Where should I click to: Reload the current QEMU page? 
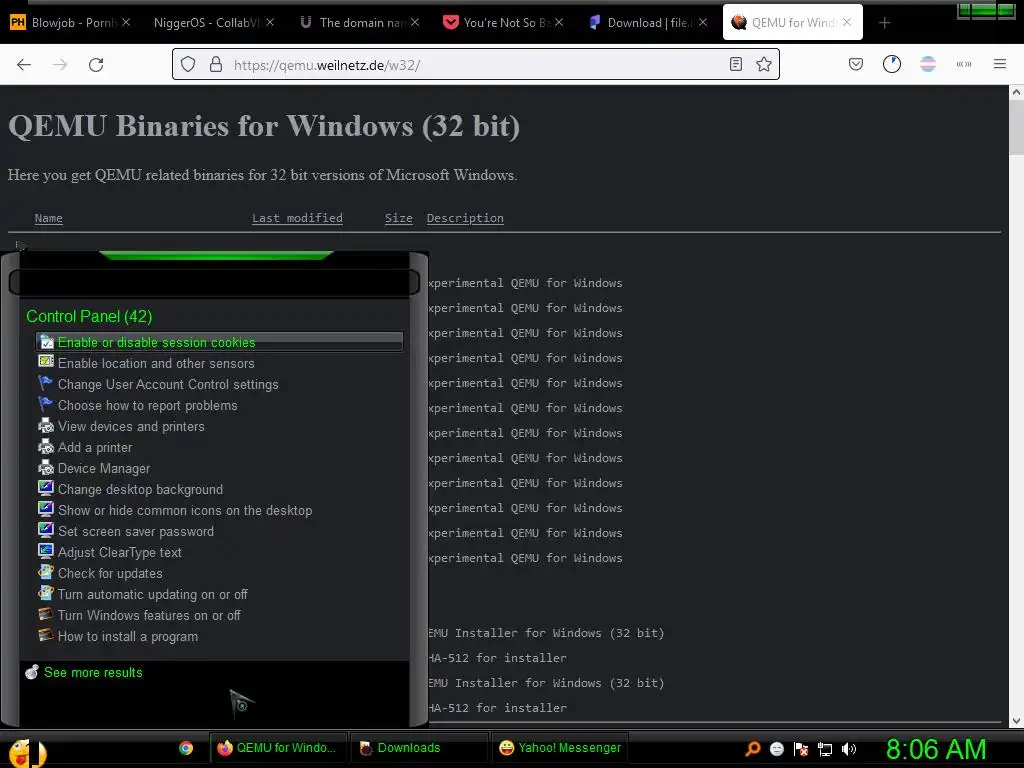point(96,64)
